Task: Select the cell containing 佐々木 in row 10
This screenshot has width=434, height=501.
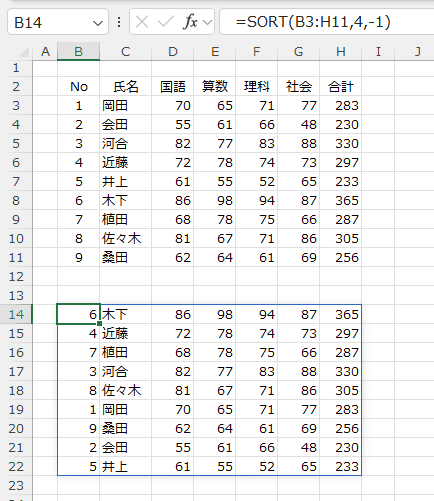Action: pyautogui.click(x=125, y=238)
